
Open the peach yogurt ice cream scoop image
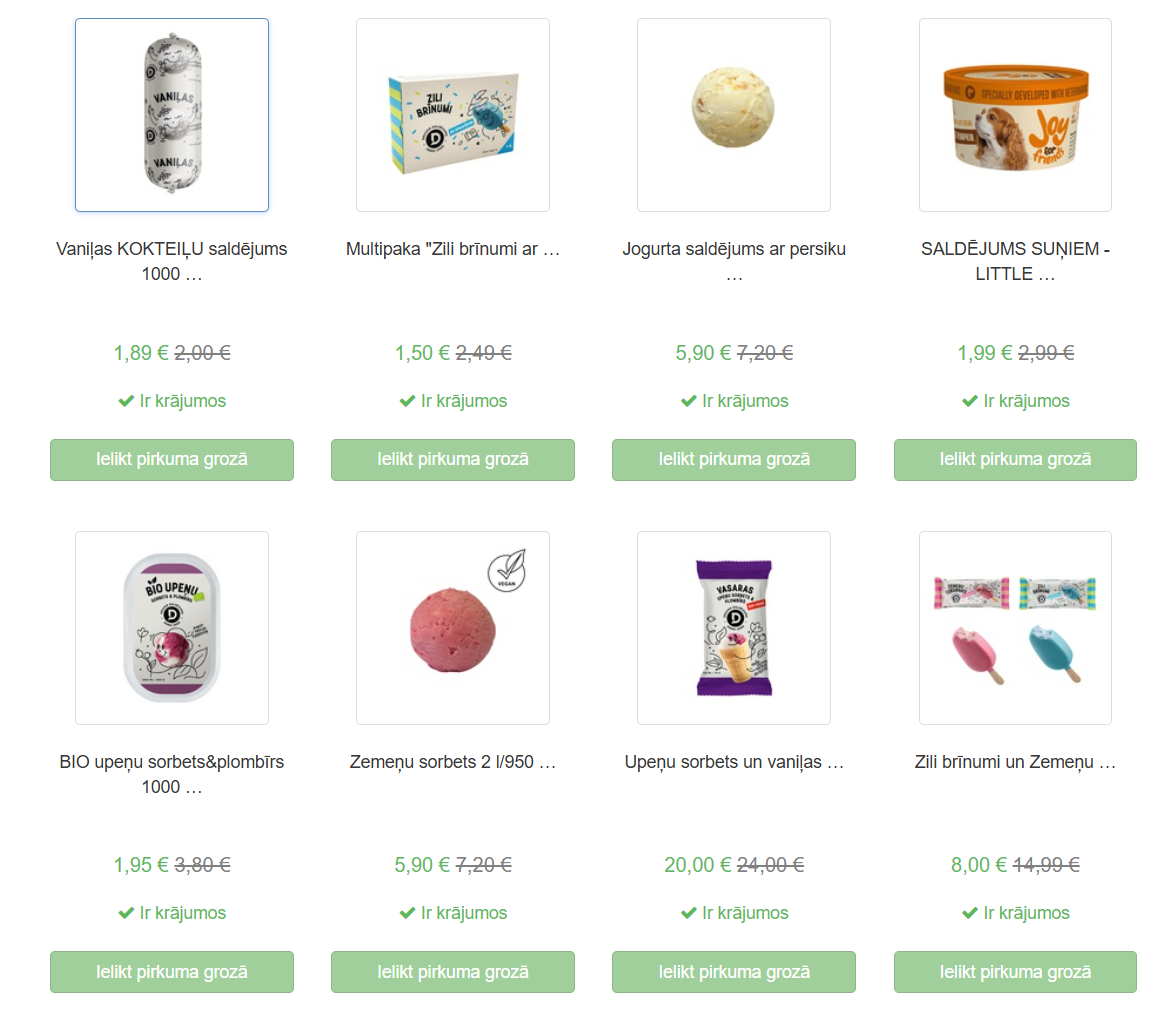pyautogui.click(x=734, y=115)
